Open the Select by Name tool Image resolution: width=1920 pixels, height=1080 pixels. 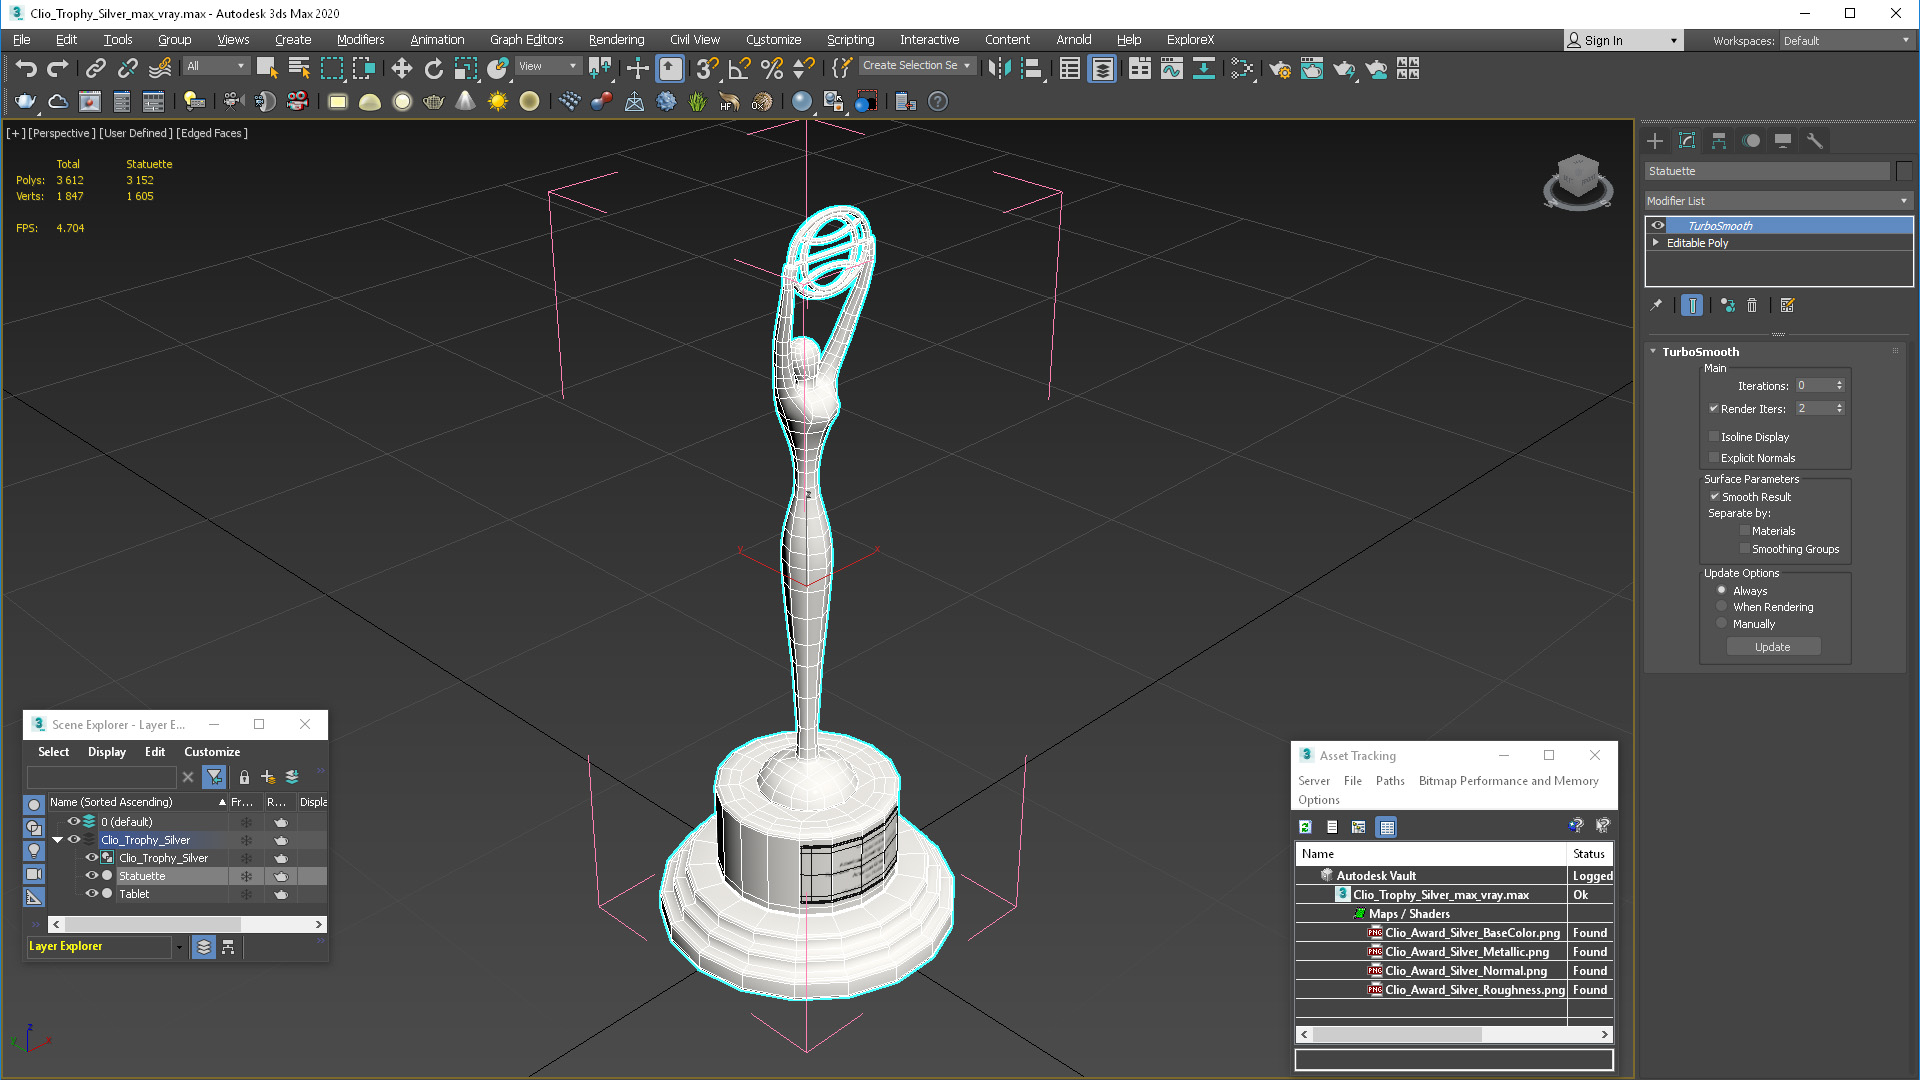click(299, 68)
